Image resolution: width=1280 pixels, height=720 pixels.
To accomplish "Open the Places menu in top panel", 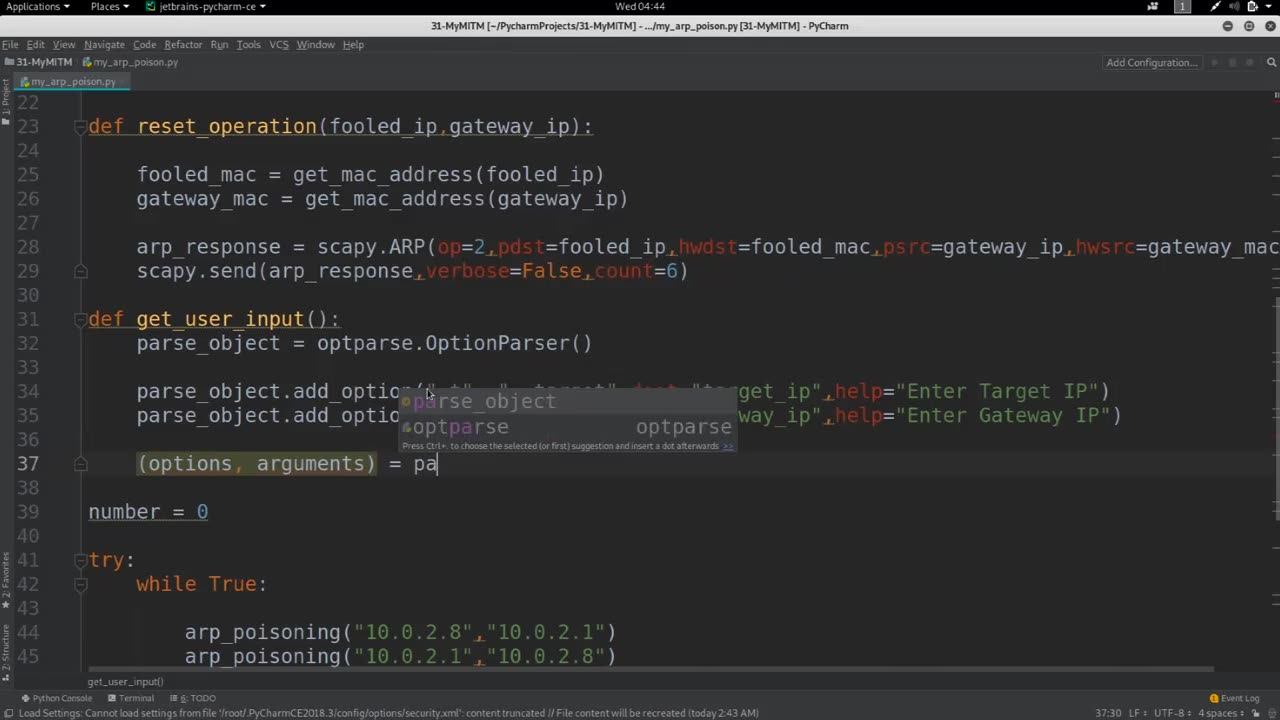I will pyautogui.click(x=110, y=6).
